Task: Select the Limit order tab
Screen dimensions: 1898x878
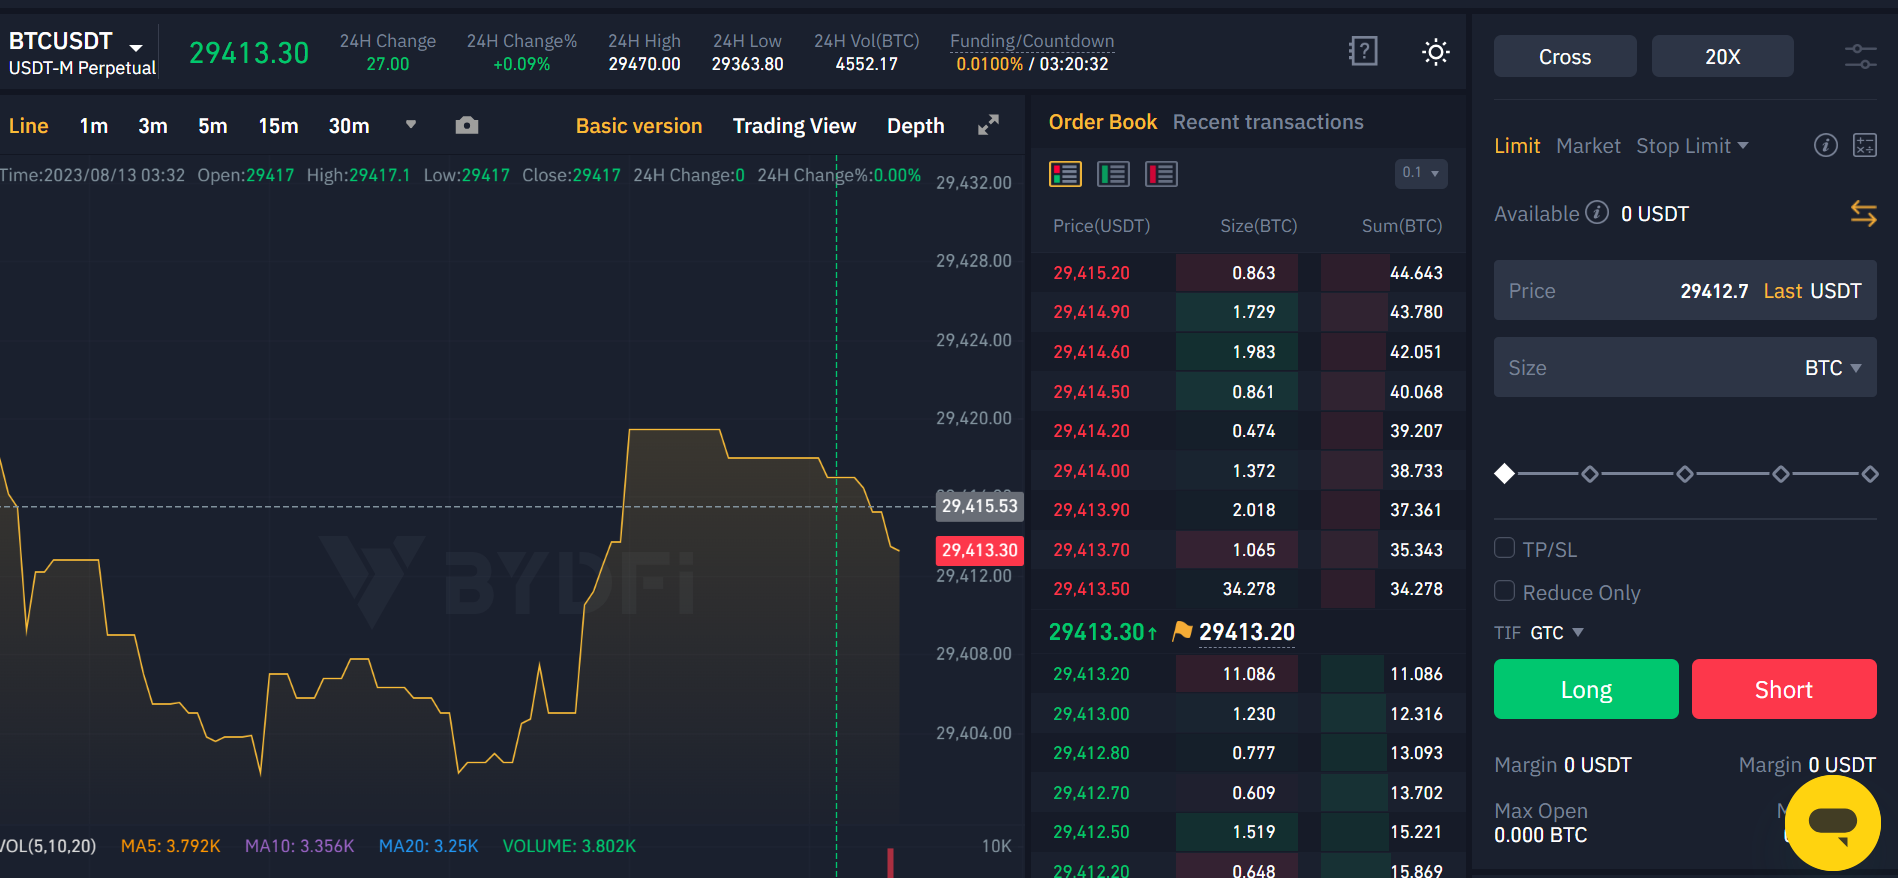Action: pos(1517,146)
